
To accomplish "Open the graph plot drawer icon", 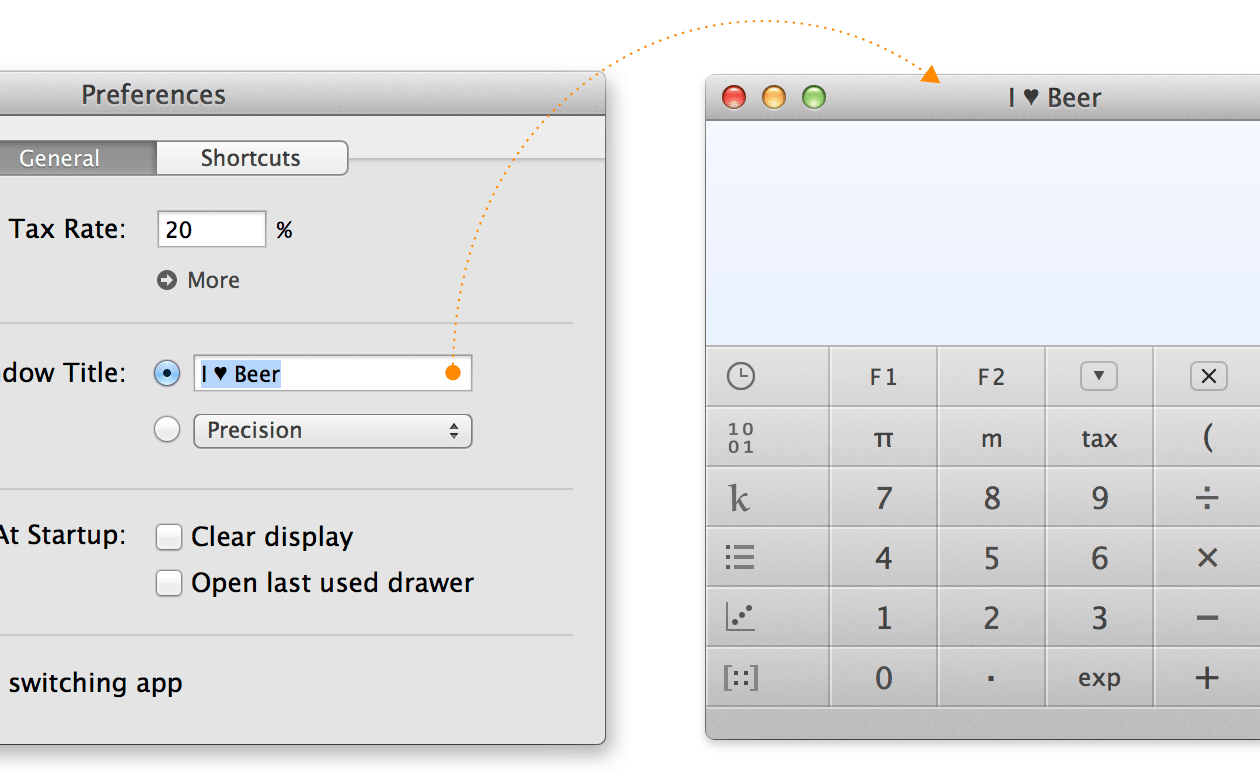I will (x=740, y=616).
